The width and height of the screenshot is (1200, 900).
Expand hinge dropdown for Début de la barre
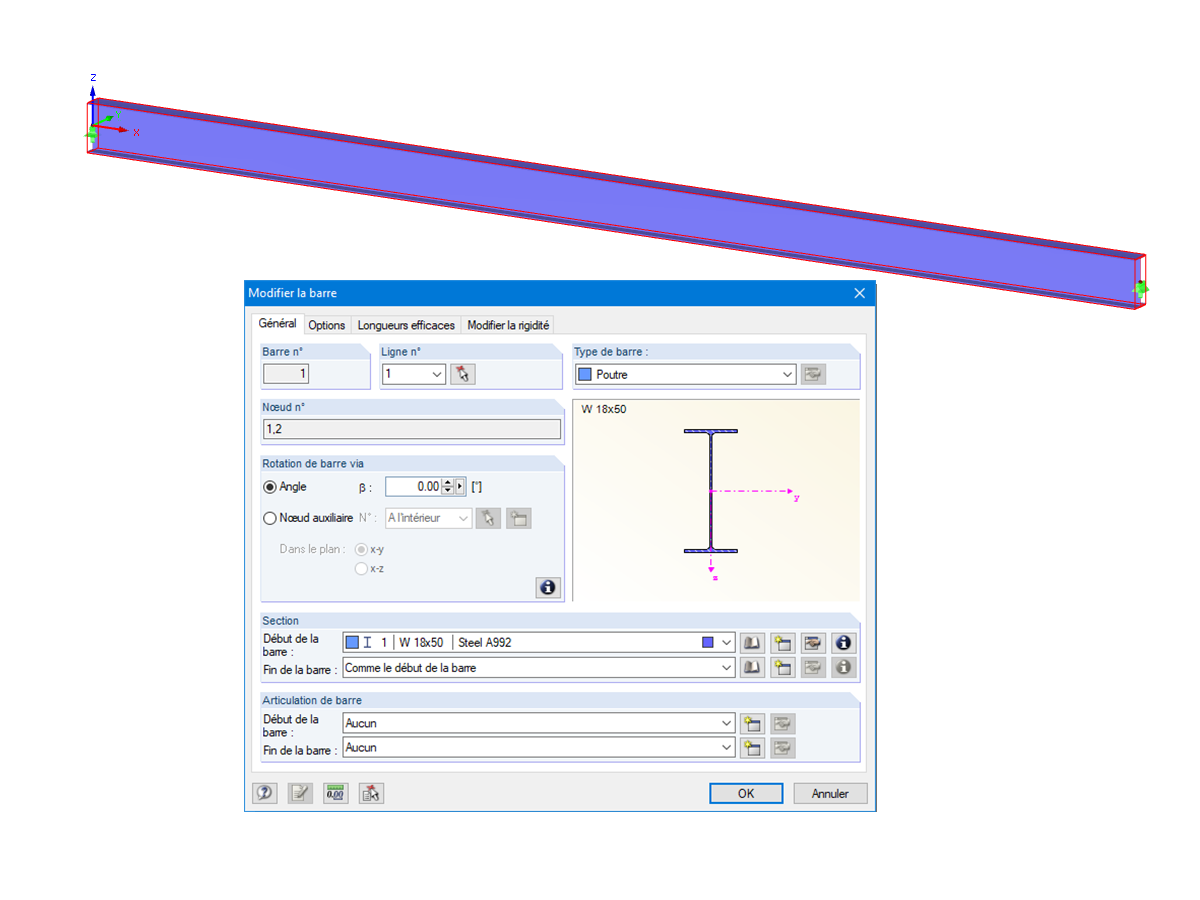727,723
